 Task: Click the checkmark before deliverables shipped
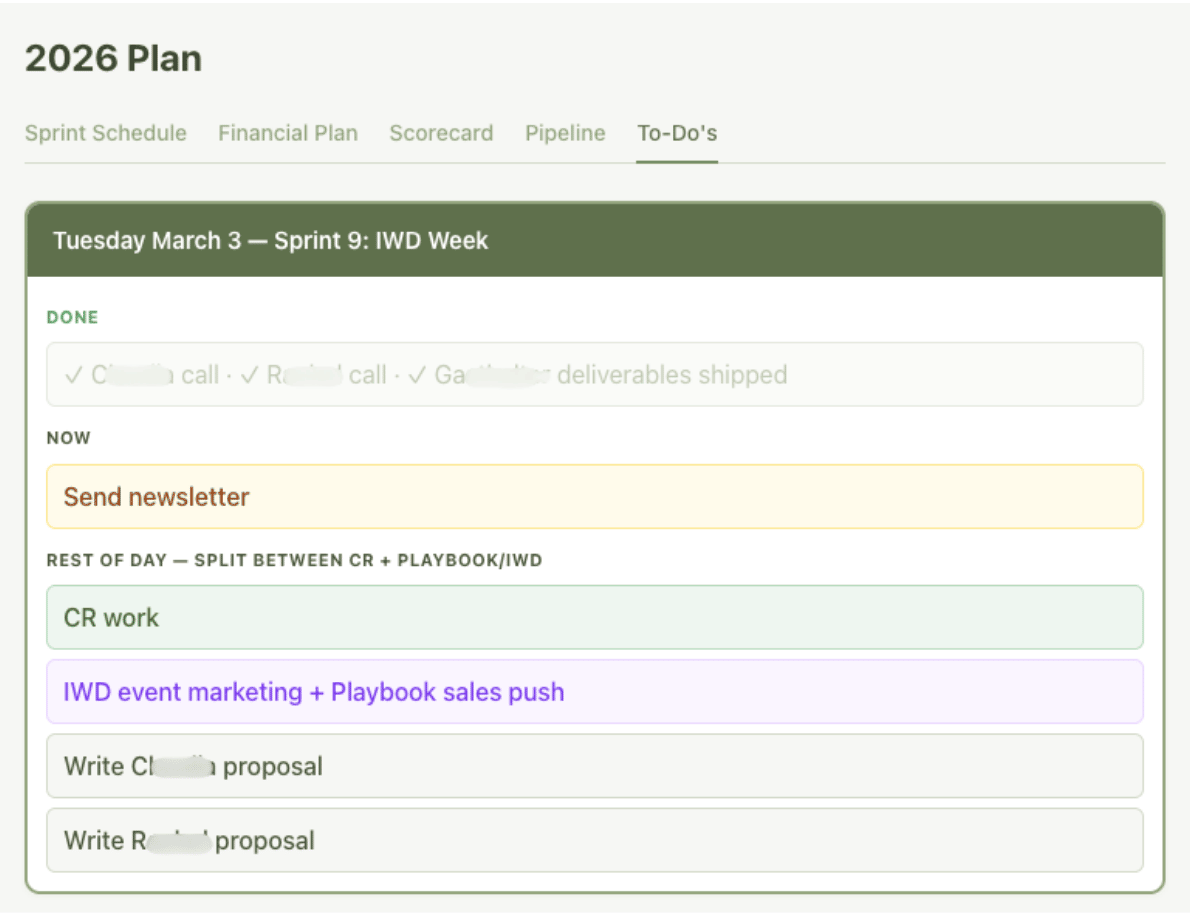pos(417,376)
